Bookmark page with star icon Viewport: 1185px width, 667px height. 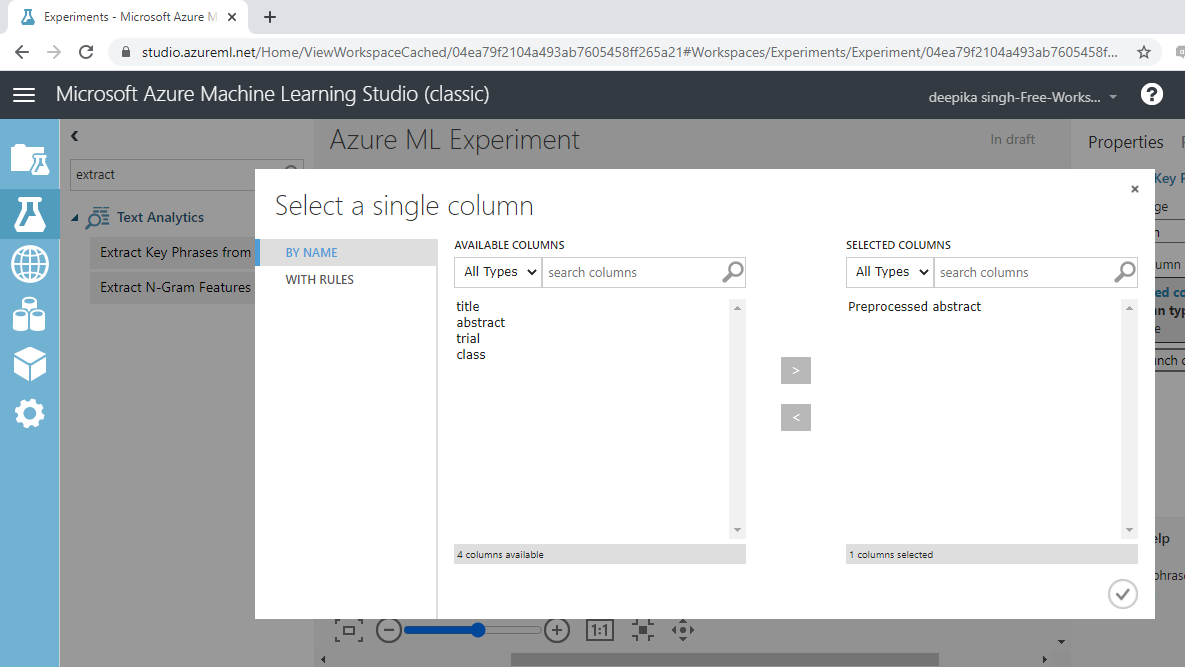[x=1143, y=52]
